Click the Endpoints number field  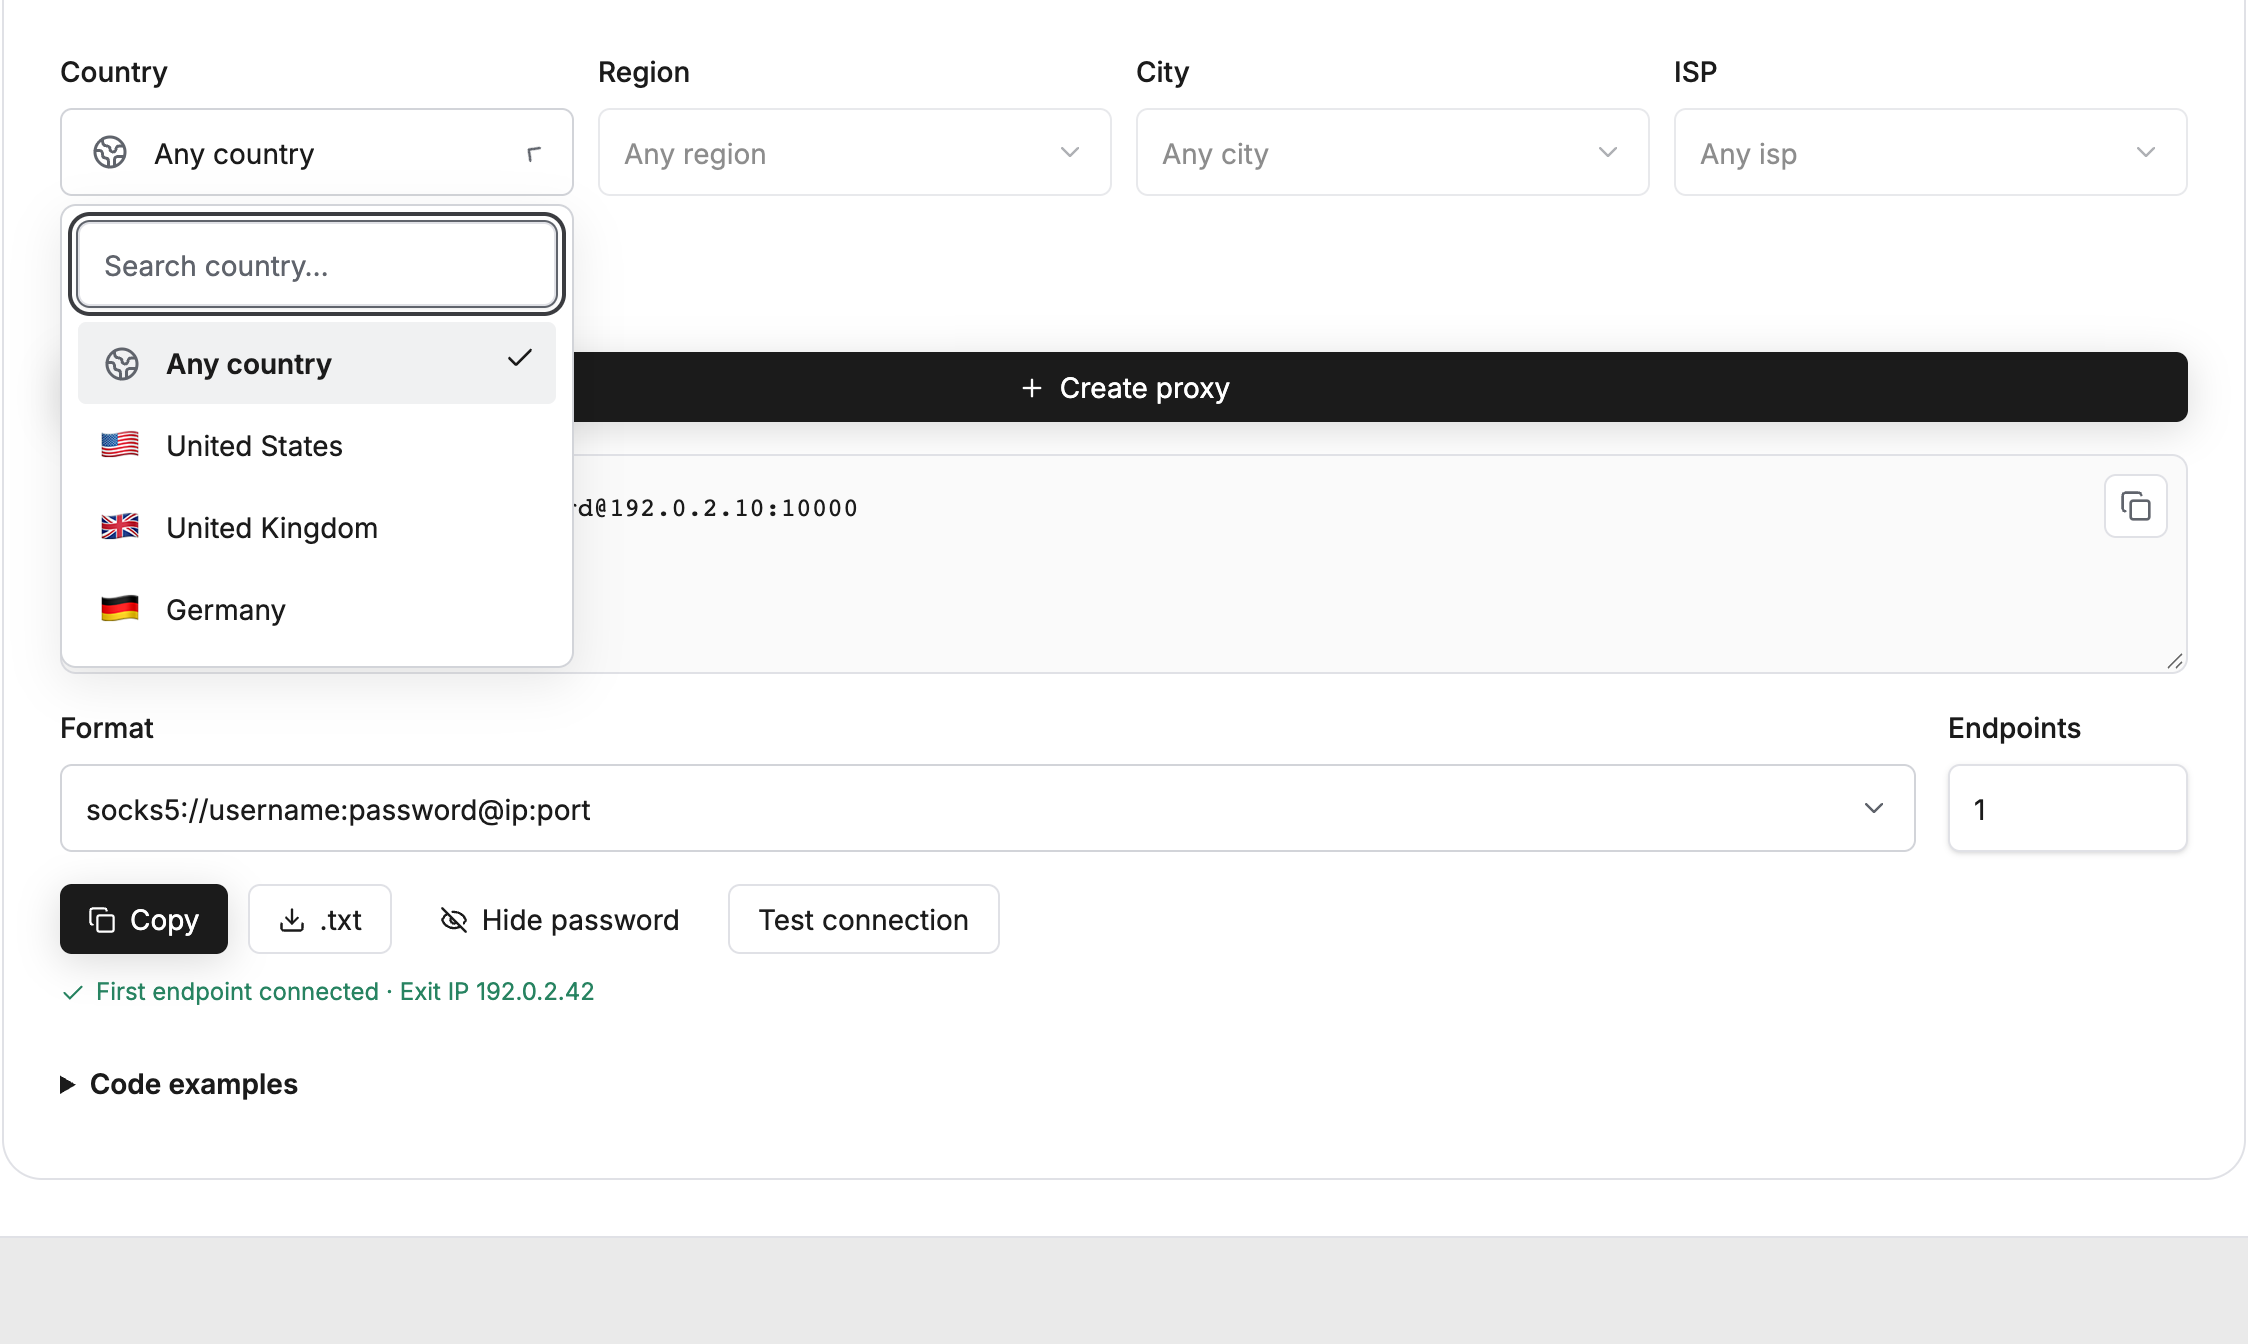tap(2067, 808)
